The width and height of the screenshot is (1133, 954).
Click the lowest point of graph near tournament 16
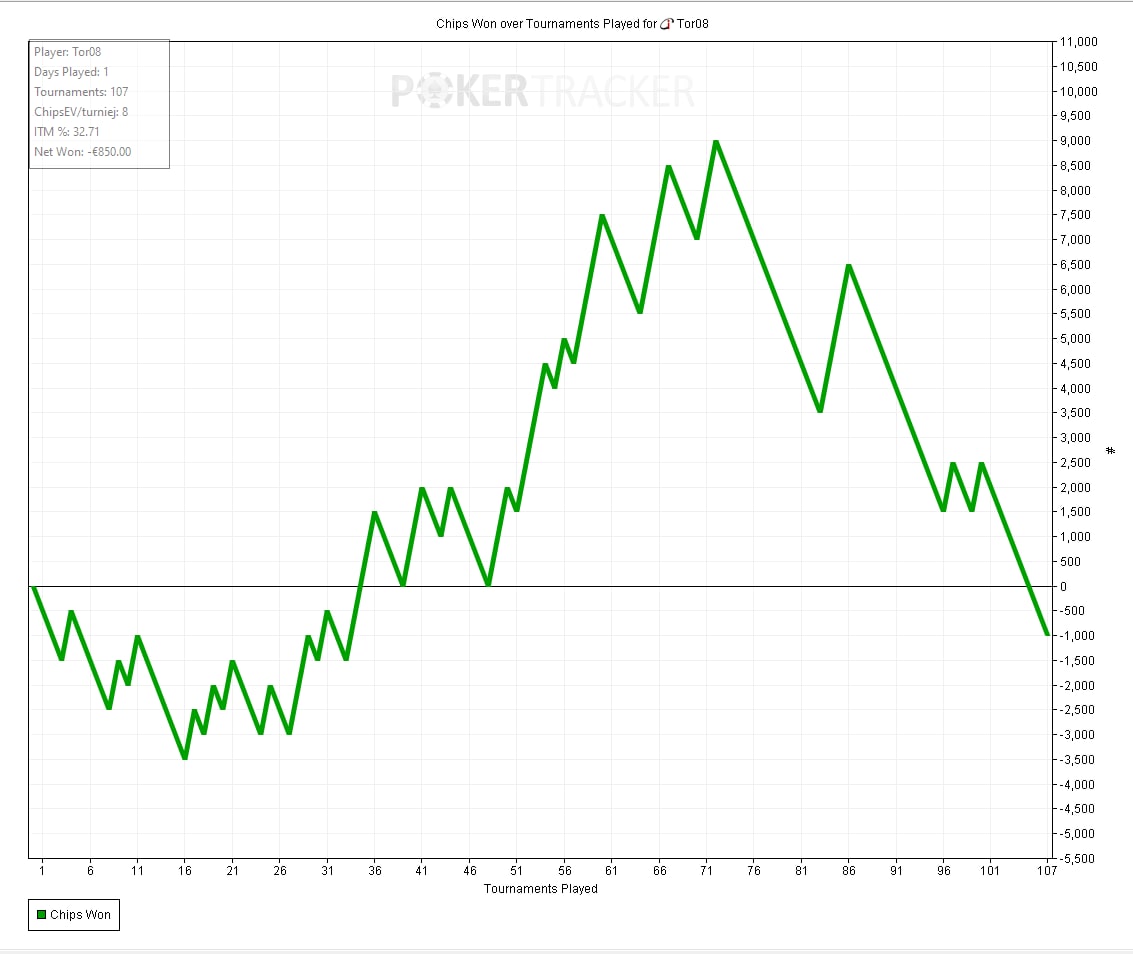click(185, 757)
